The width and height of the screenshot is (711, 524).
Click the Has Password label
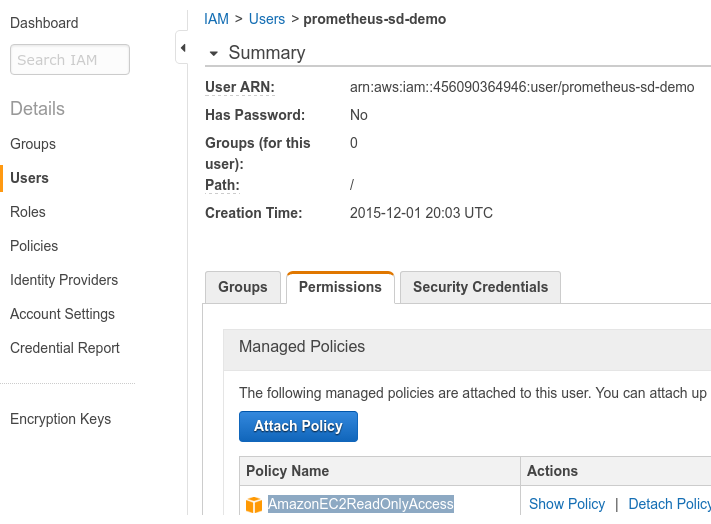255,115
